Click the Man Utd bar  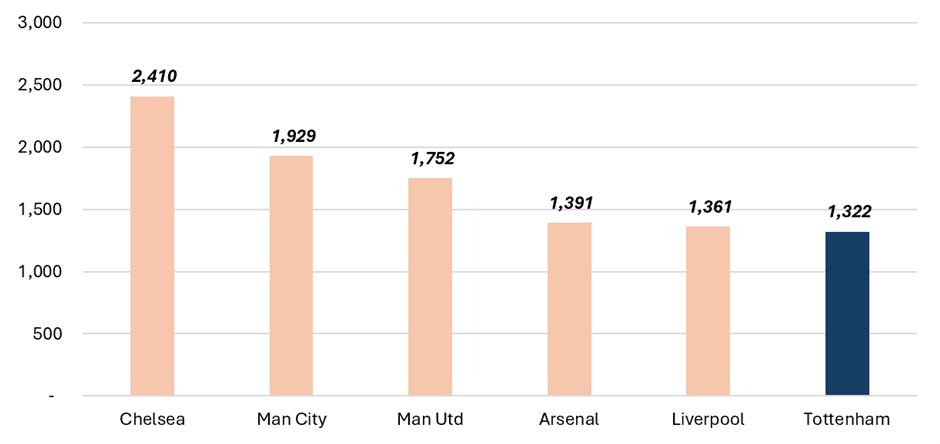point(430,286)
